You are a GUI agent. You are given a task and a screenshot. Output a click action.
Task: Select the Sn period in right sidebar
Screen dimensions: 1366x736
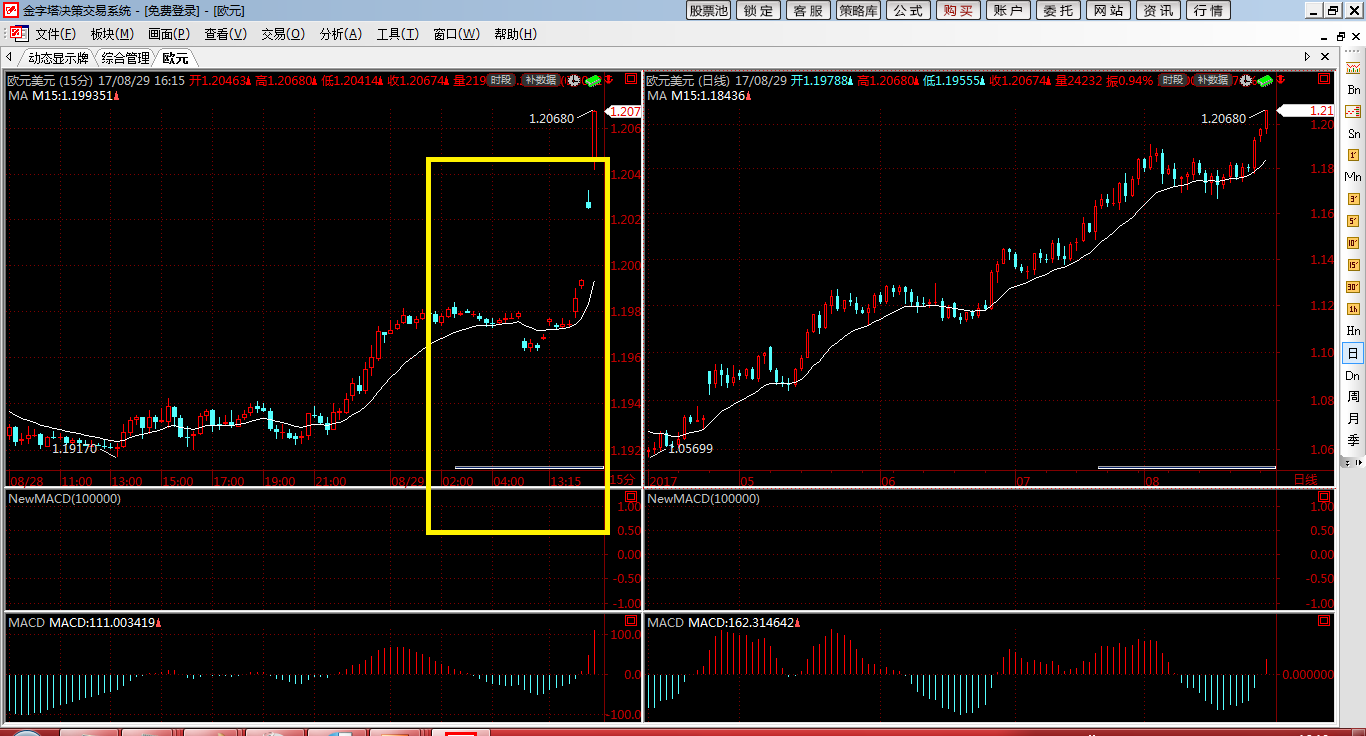(x=1353, y=134)
